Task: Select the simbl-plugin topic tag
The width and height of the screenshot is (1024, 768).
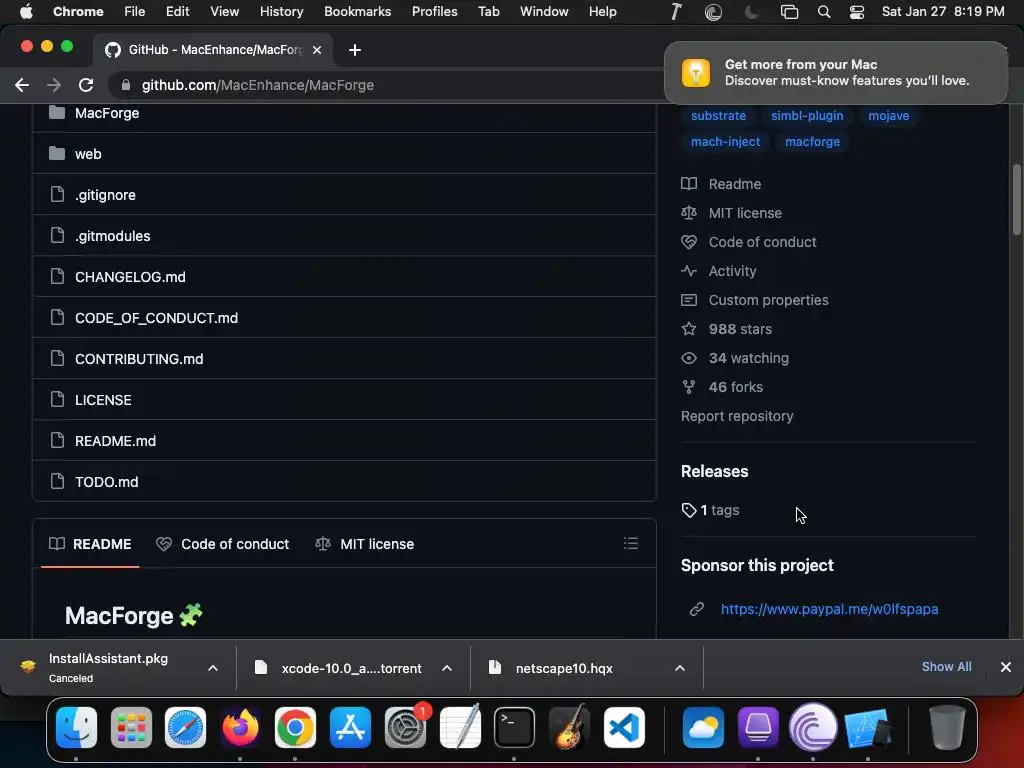Action: pos(807,116)
